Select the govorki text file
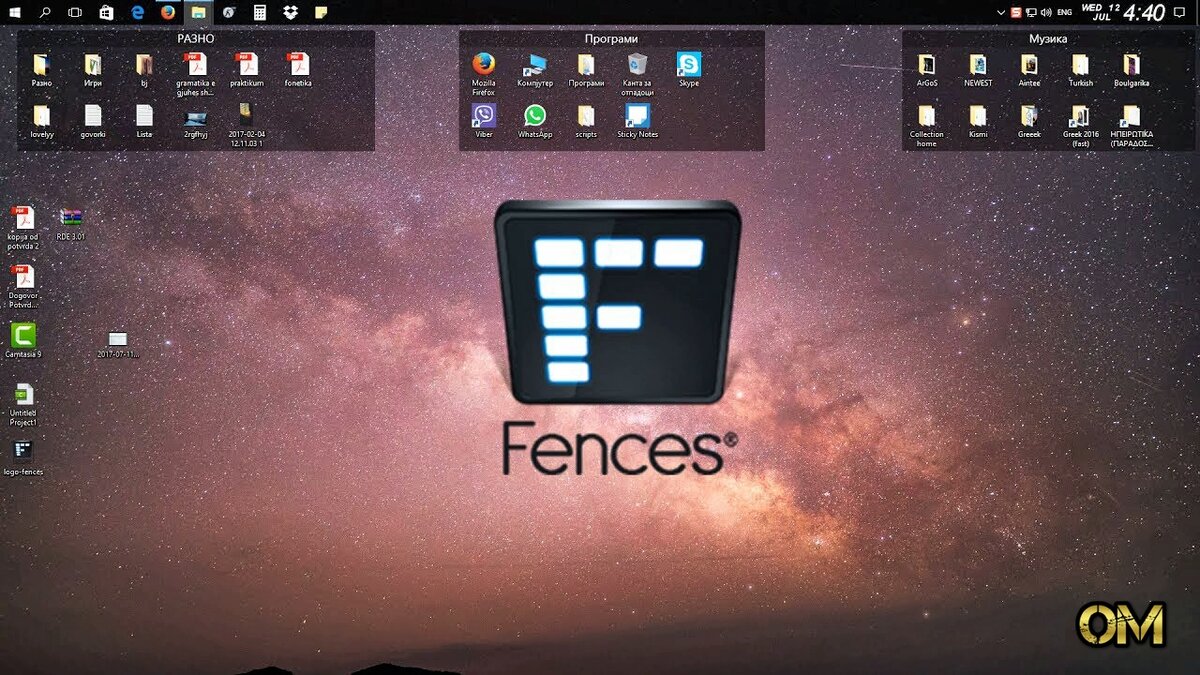 93,120
